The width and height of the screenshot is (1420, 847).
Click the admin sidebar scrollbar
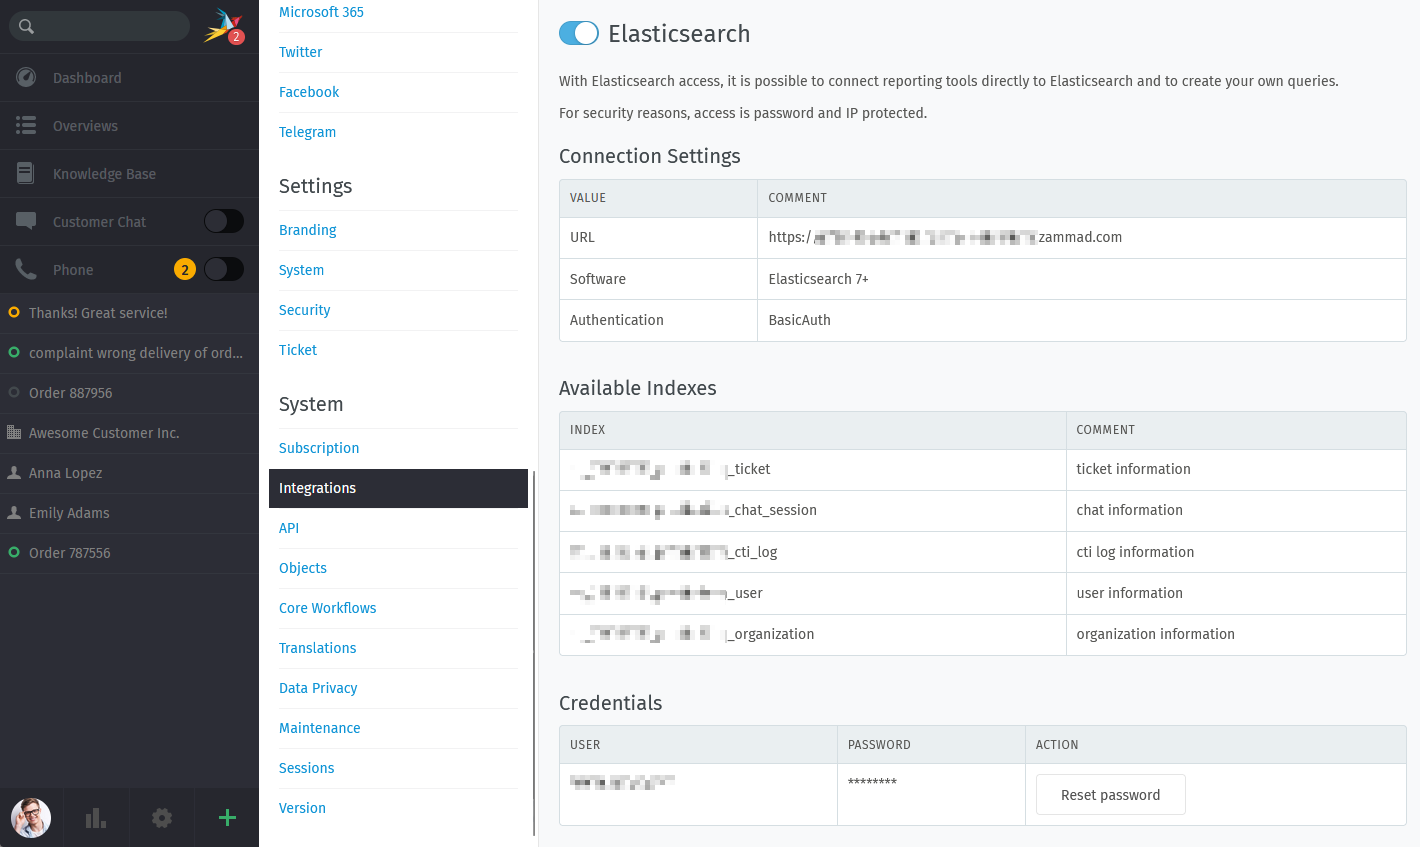pyautogui.click(x=534, y=653)
